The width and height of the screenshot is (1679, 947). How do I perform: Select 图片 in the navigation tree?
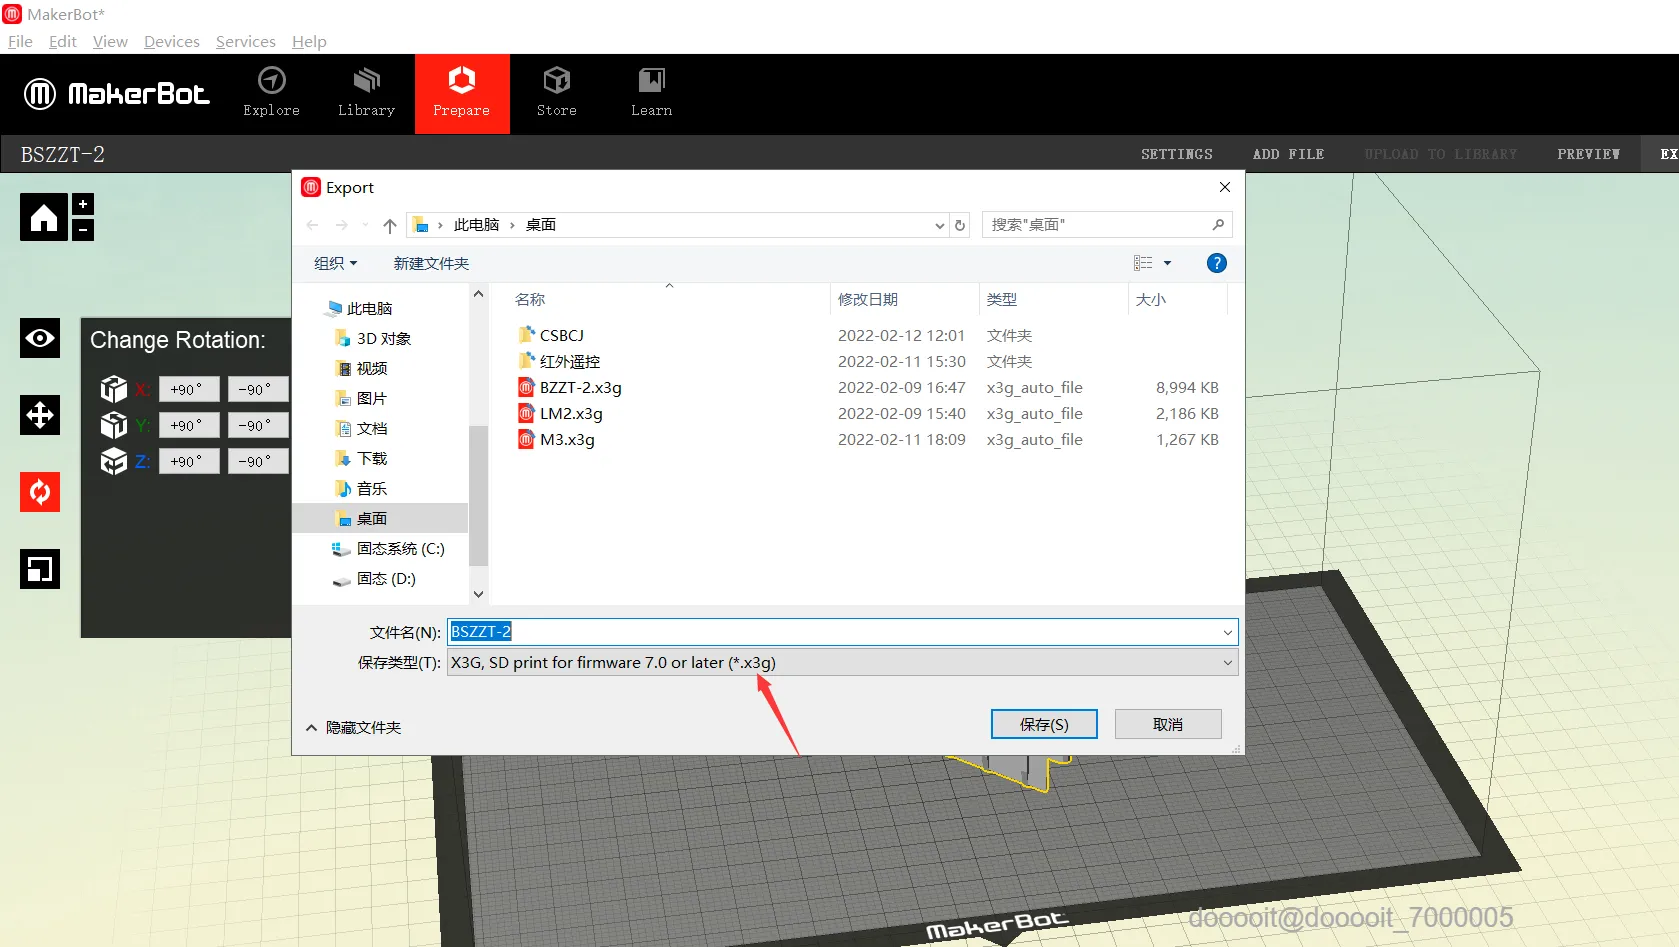point(371,398)
